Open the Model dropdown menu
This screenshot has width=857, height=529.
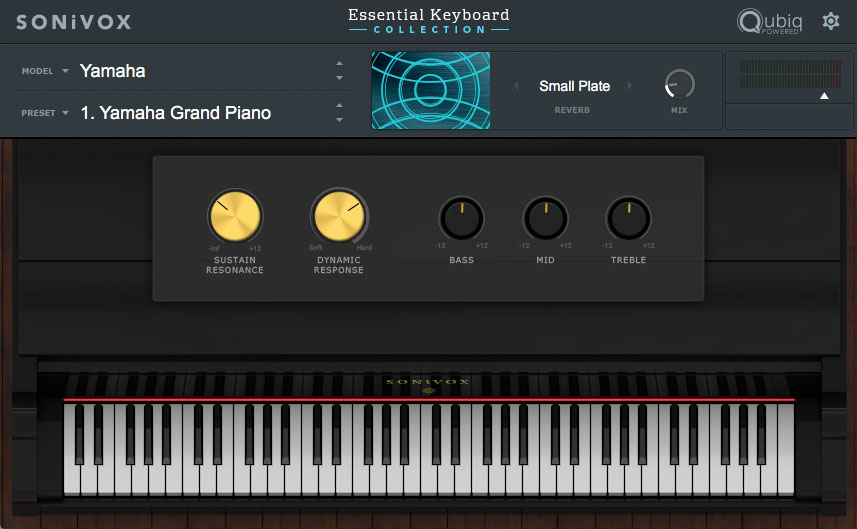(x=65, y=72)
